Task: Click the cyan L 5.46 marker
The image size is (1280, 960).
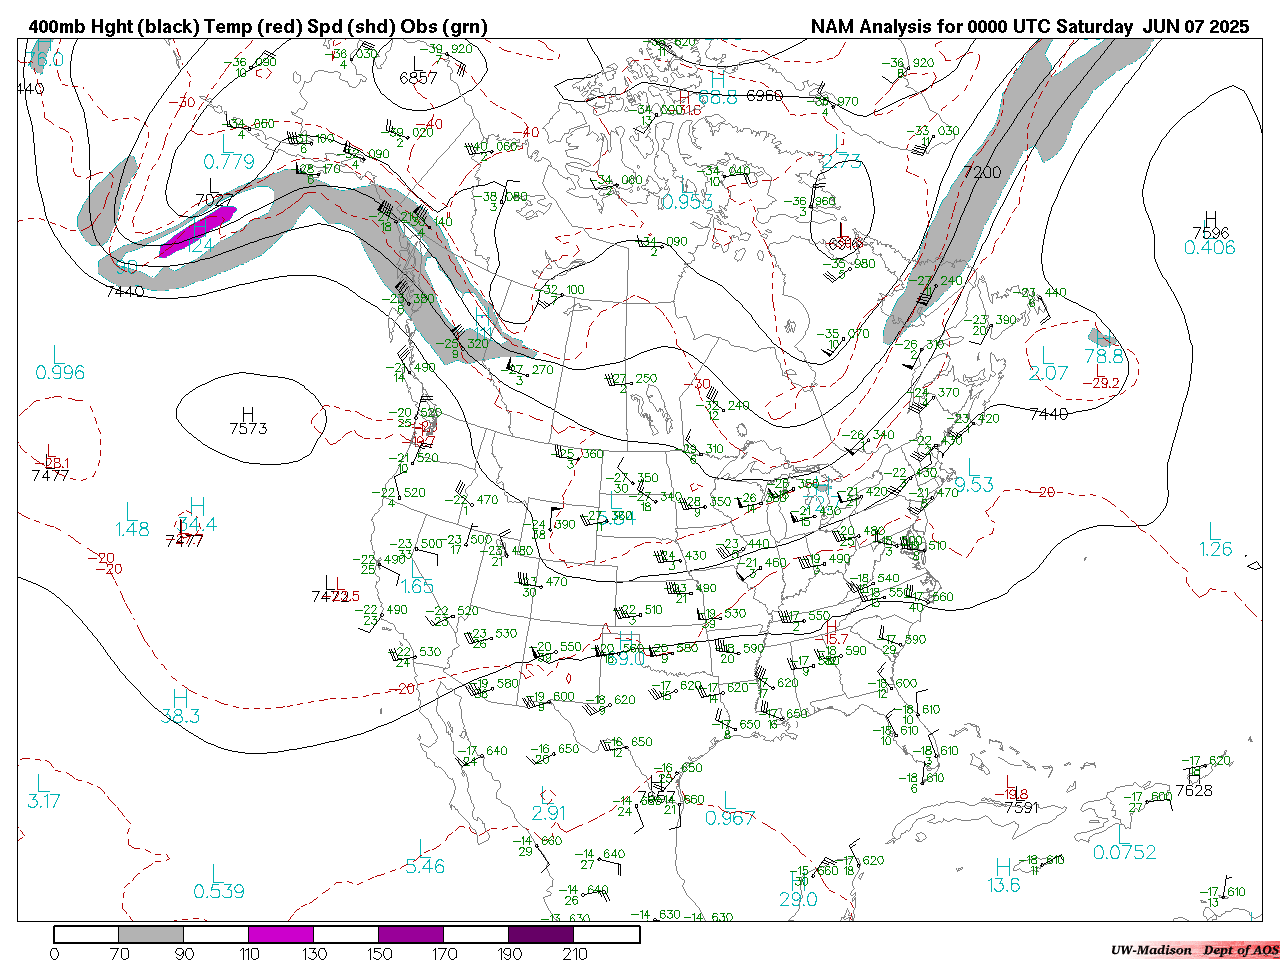Action: click(x=425, y=857)
